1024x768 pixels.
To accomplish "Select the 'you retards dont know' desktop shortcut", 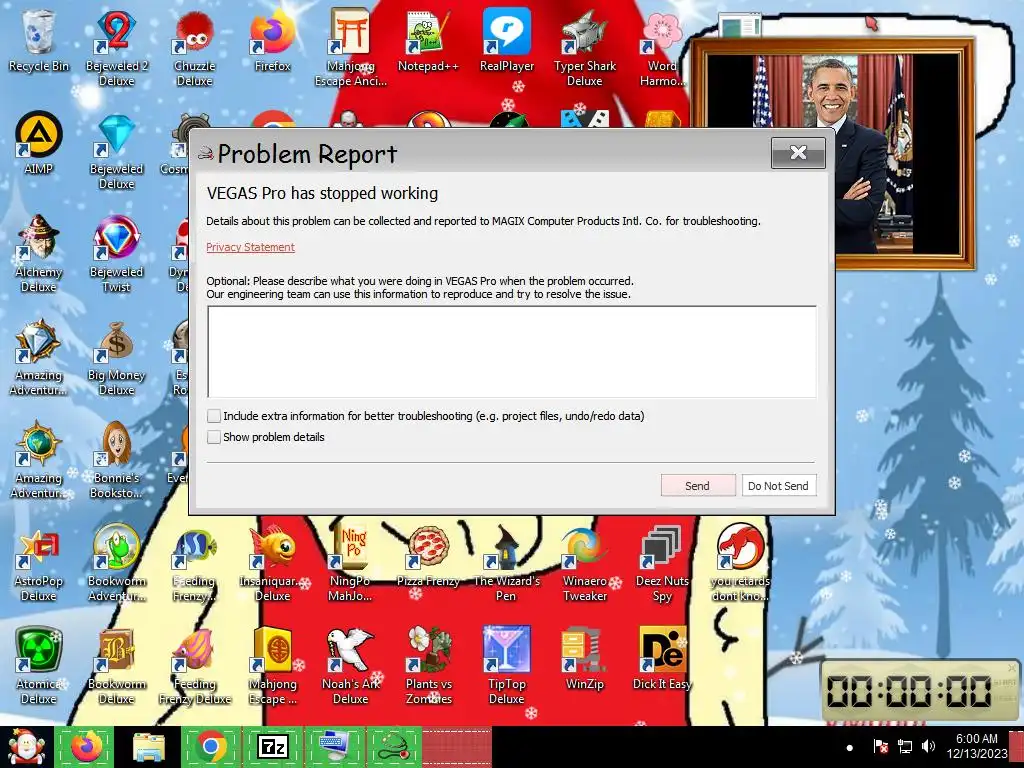I will pyautogui.click(x=741, y=564).
